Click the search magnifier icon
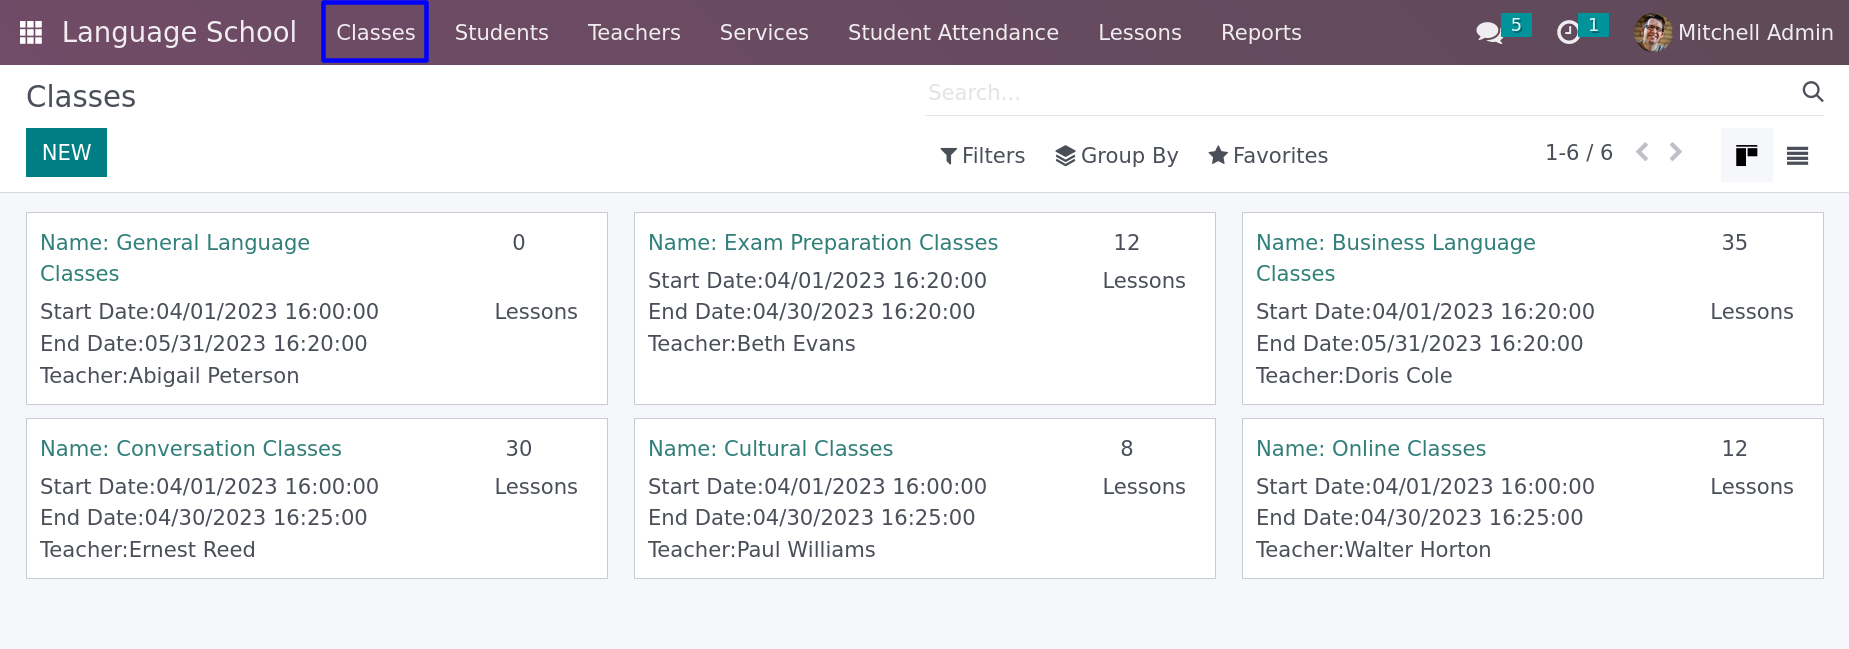Screen dimensions: 1849x649 click(x=1812, y=92)
